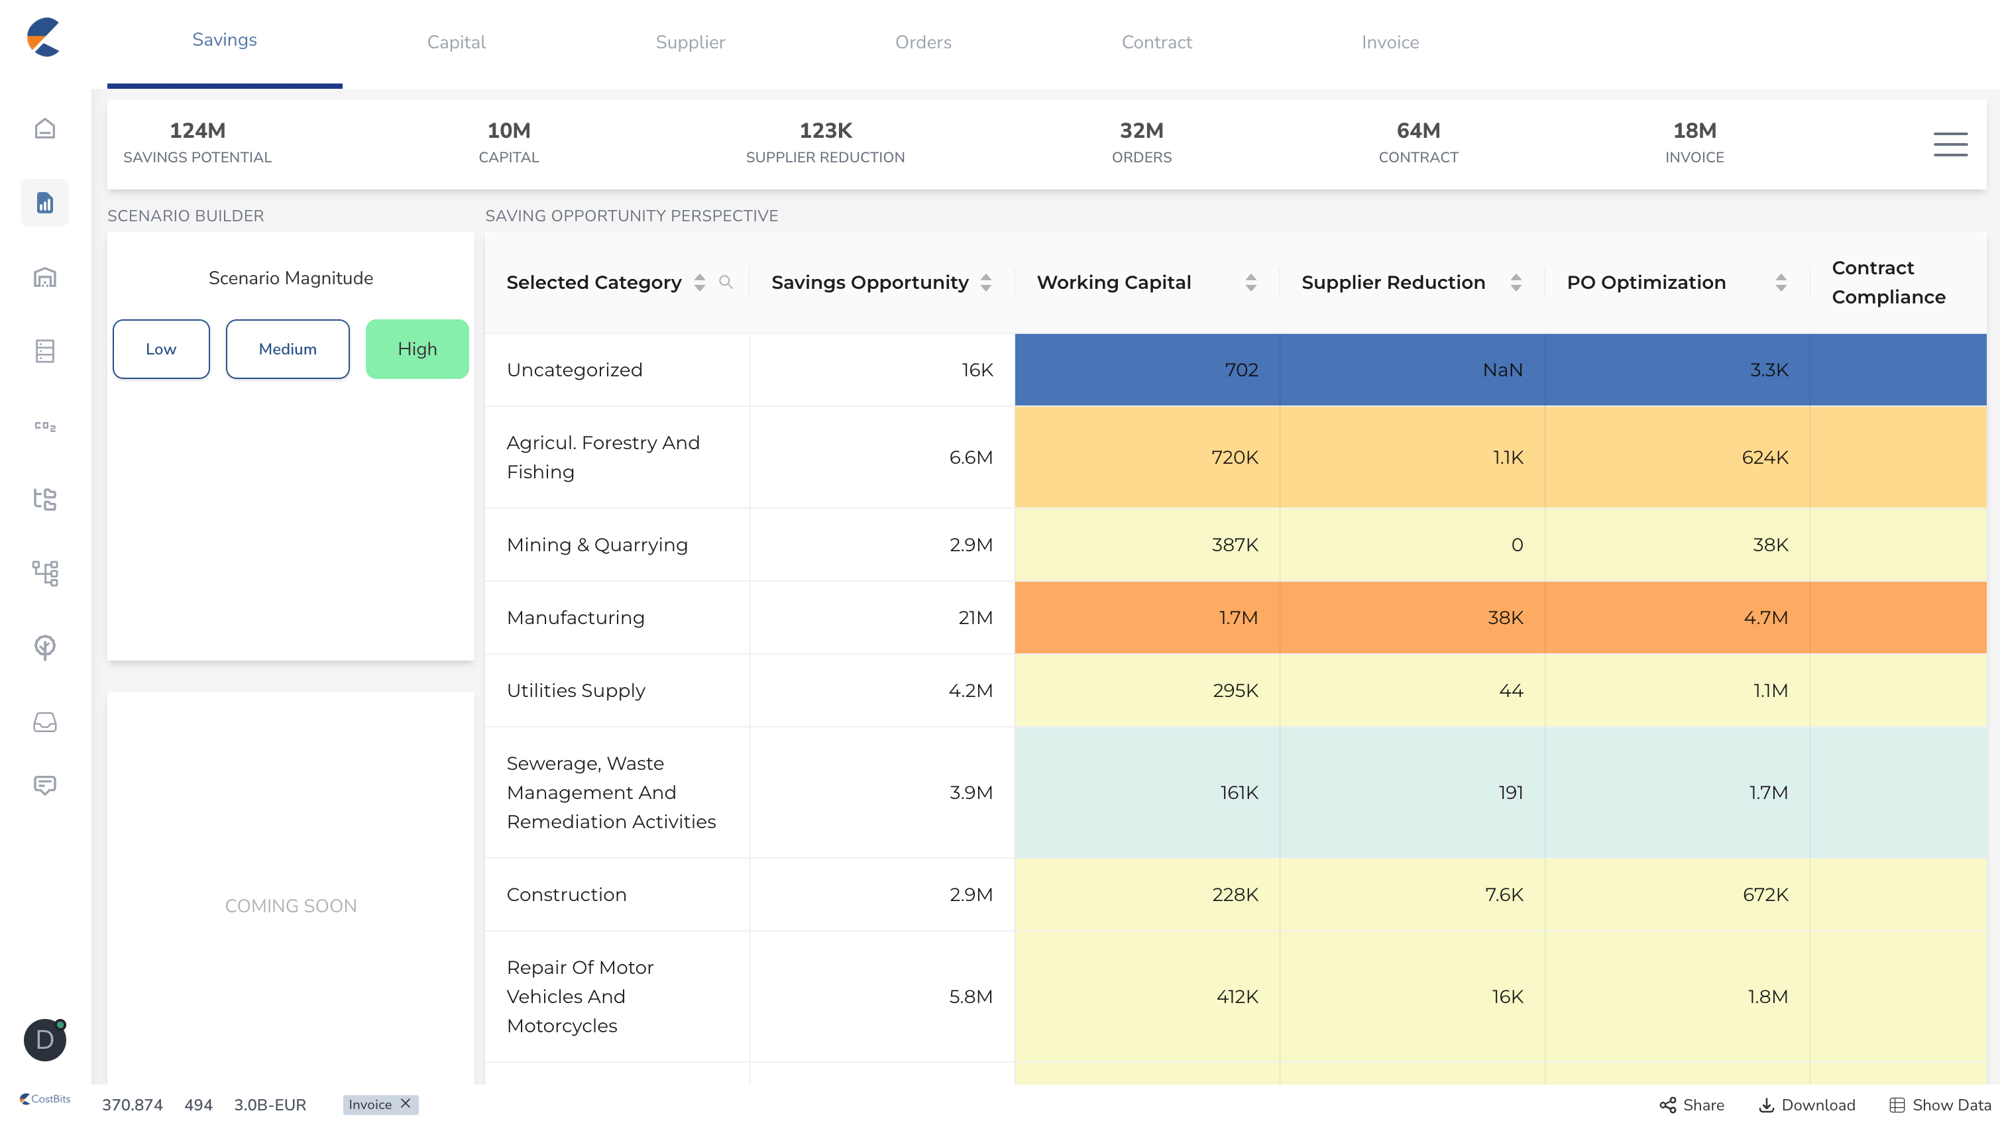This screenshot has height=1121, width=2000.
Task: Click the 123K Supplier Reduction KPI
Action: pyautogui.click(x=825, y=143)
